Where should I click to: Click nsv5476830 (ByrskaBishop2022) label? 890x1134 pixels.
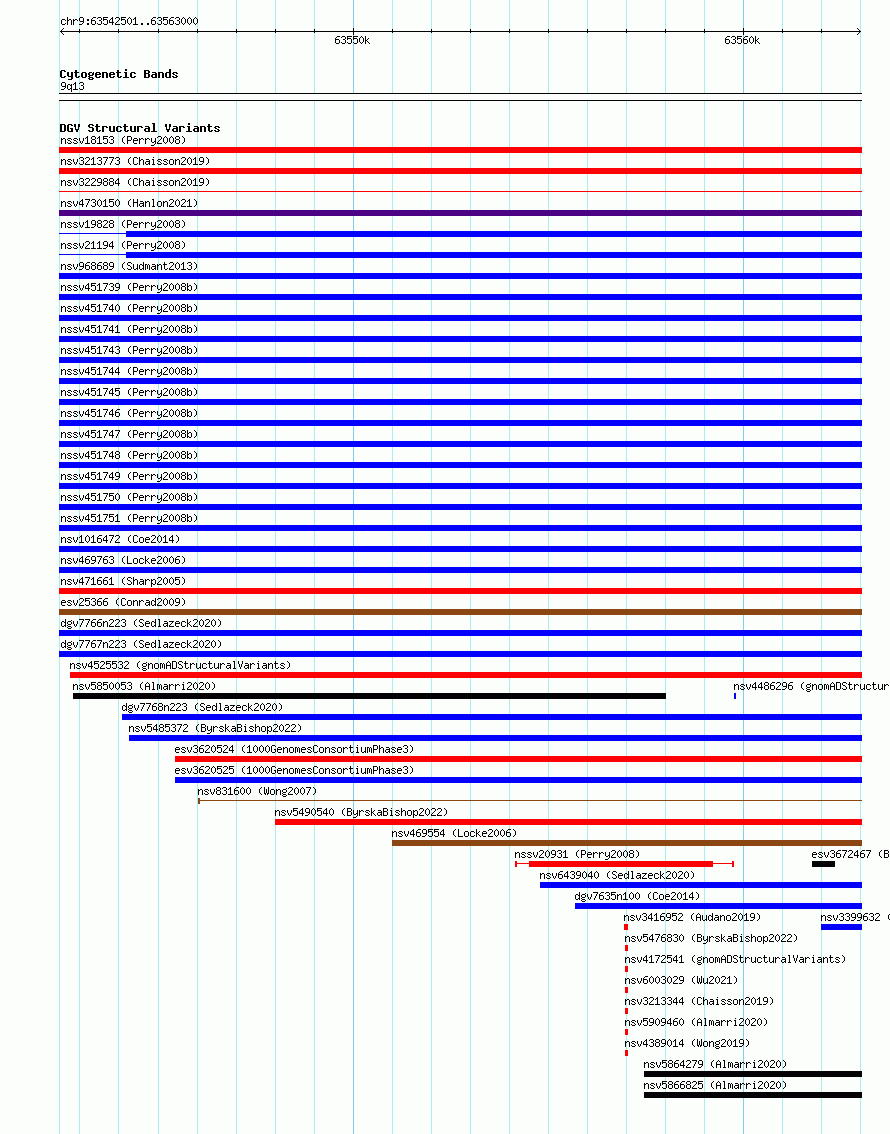pos(711,937)
